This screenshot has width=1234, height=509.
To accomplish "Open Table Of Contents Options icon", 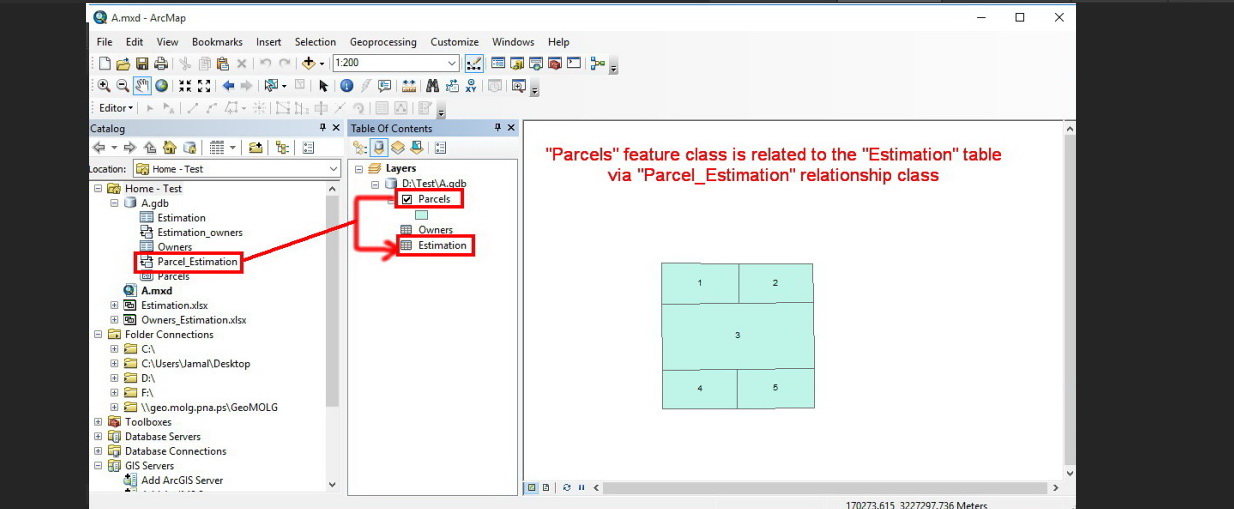I will [439, 147].
